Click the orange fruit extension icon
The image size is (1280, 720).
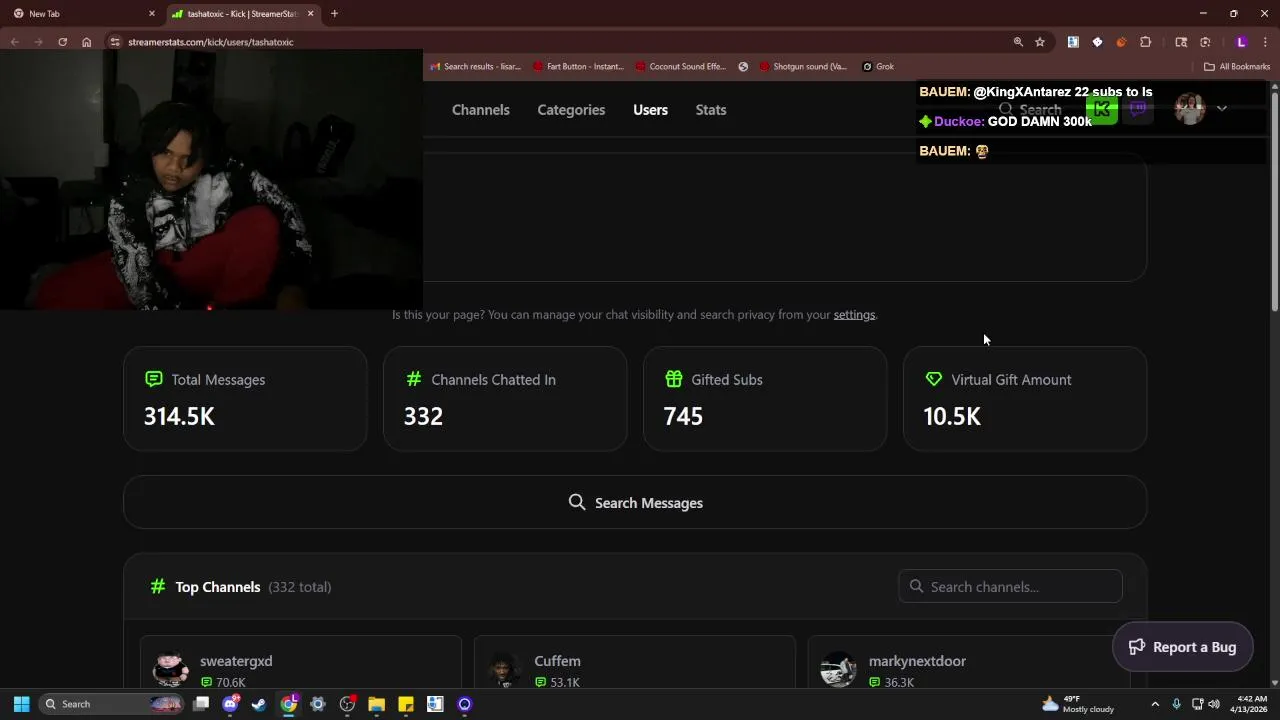pos(1121,42)
